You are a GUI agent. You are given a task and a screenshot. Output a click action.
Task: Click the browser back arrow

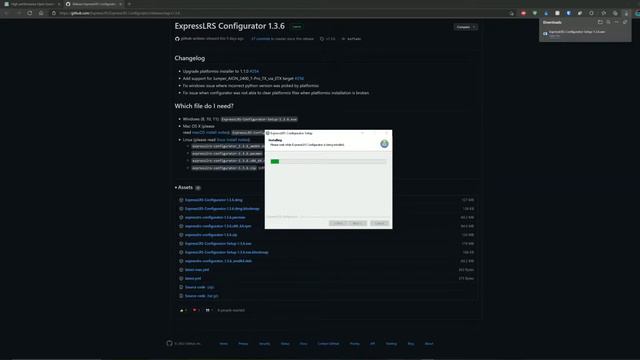7,13
